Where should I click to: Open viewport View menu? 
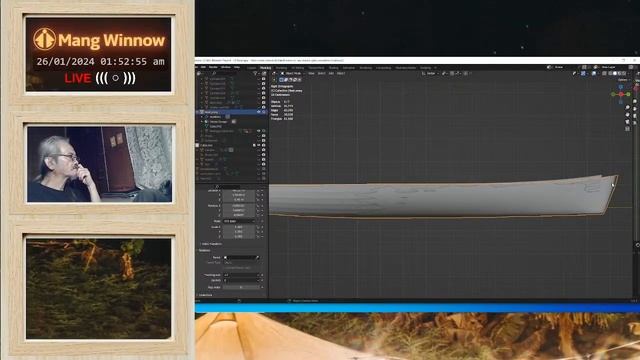click(311, 73)
